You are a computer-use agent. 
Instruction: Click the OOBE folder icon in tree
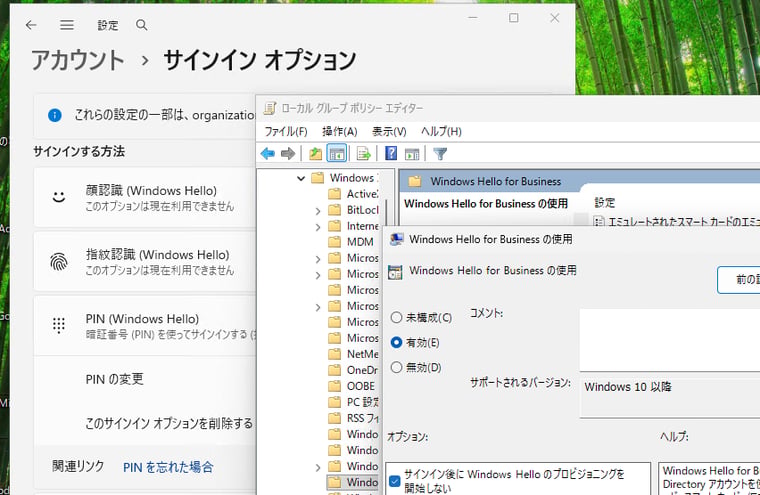pos(334,386)
